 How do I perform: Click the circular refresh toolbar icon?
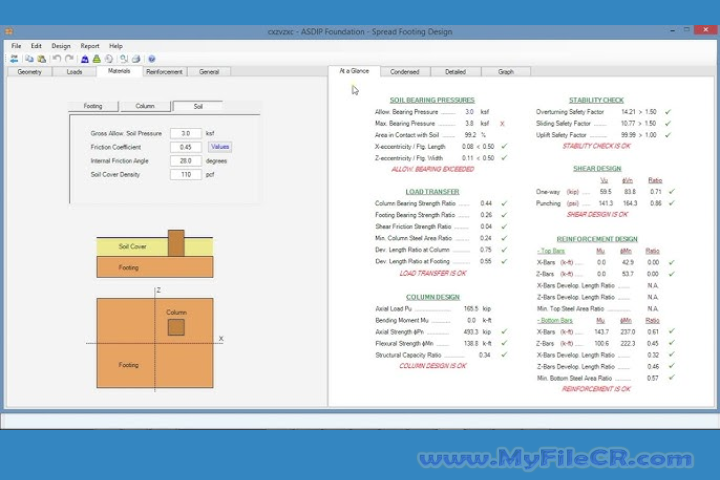pyautogui.click(x=109, y=59)
